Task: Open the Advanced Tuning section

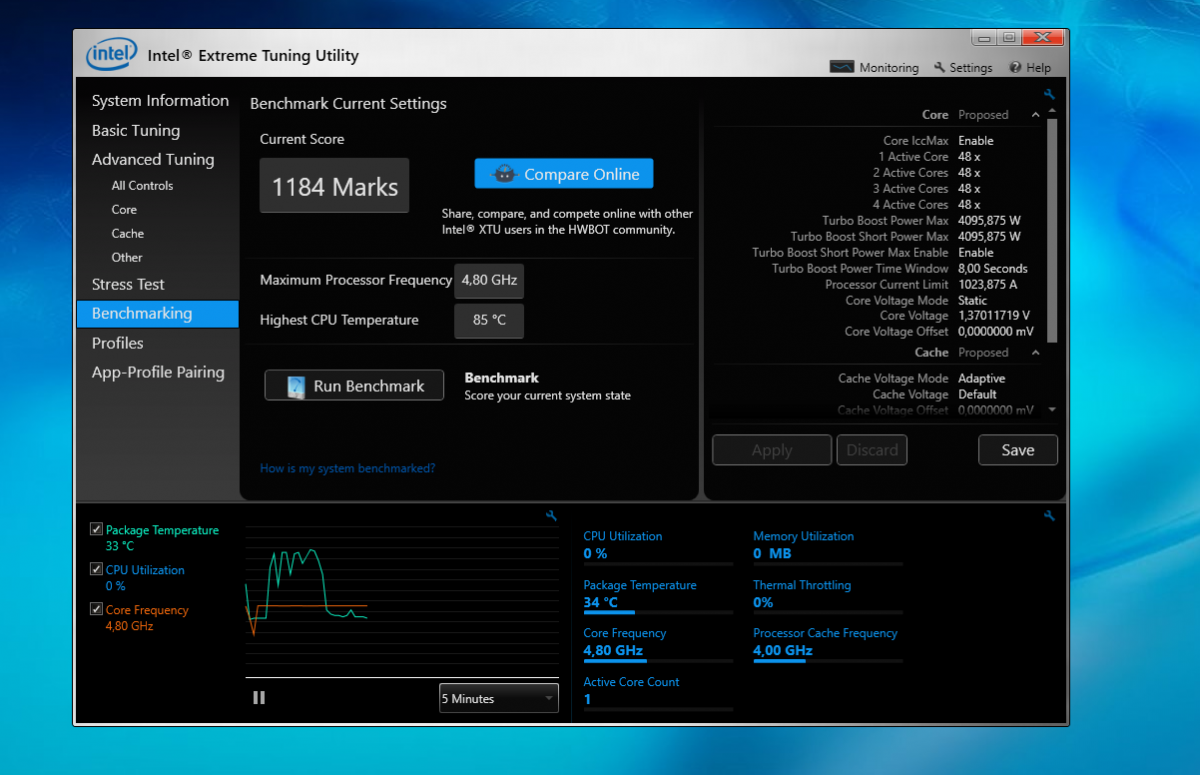Action: 153,160
